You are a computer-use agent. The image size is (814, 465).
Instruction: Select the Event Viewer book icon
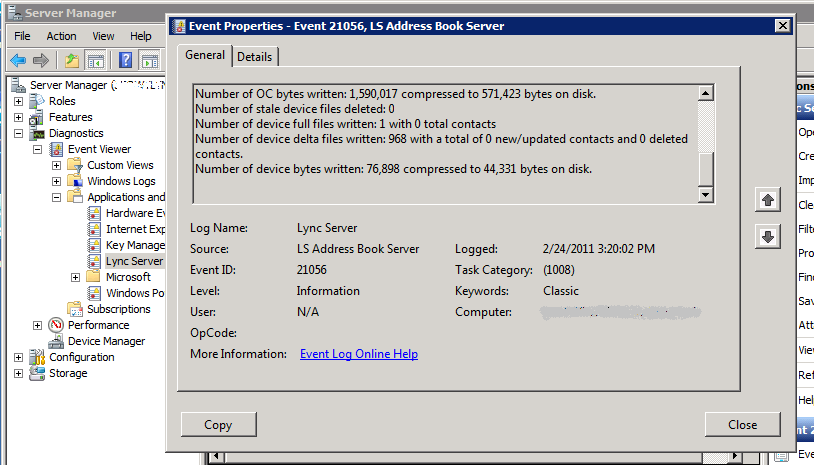coord(56,149)
